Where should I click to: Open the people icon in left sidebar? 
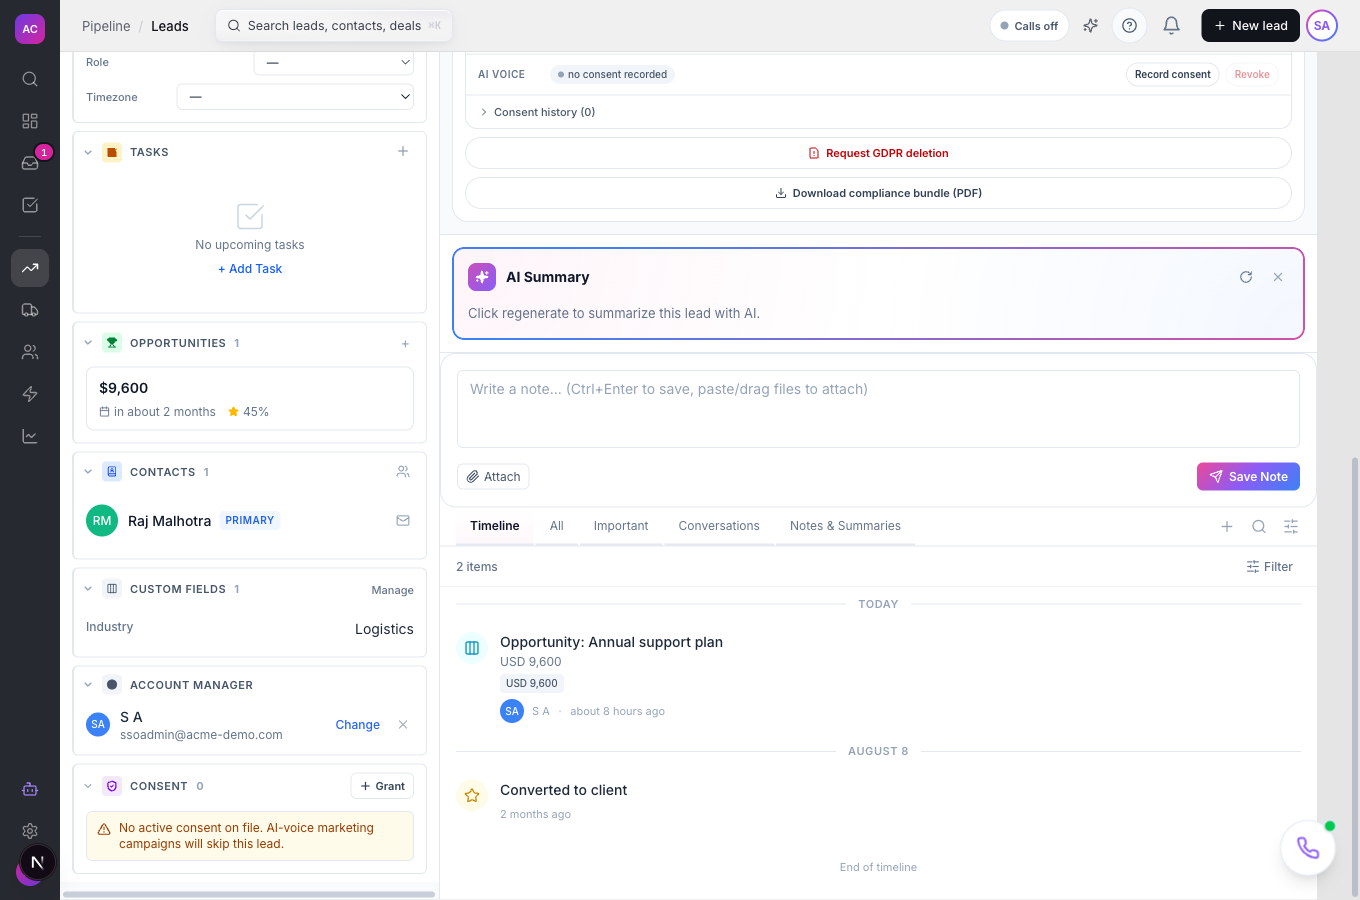(30, 352)
